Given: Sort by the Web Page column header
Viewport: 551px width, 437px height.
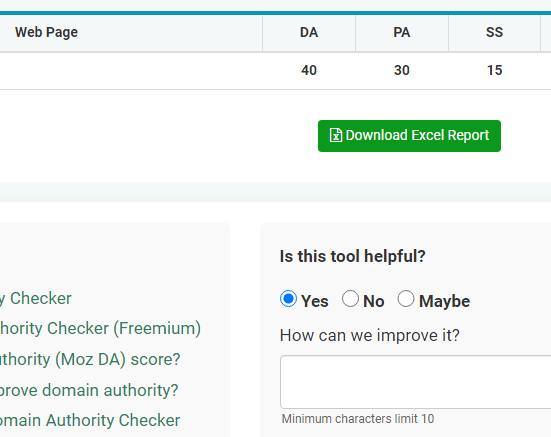Looking at the screenshot, I should (46, 32).
